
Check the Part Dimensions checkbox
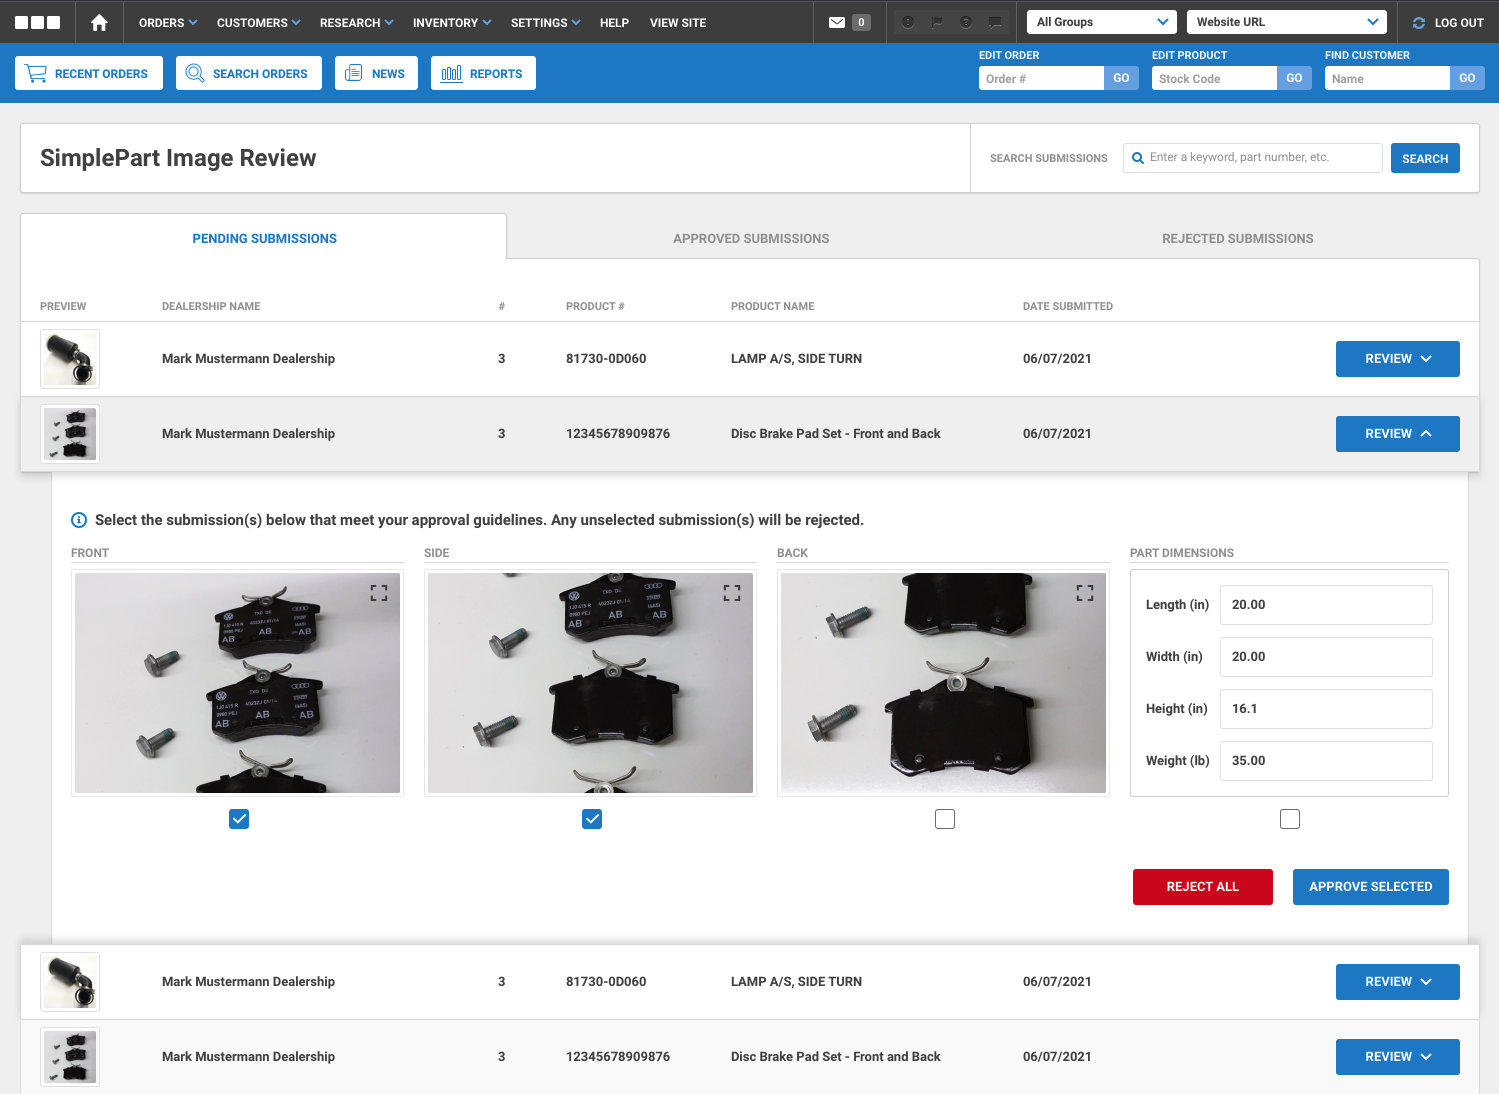(1290, 819)
